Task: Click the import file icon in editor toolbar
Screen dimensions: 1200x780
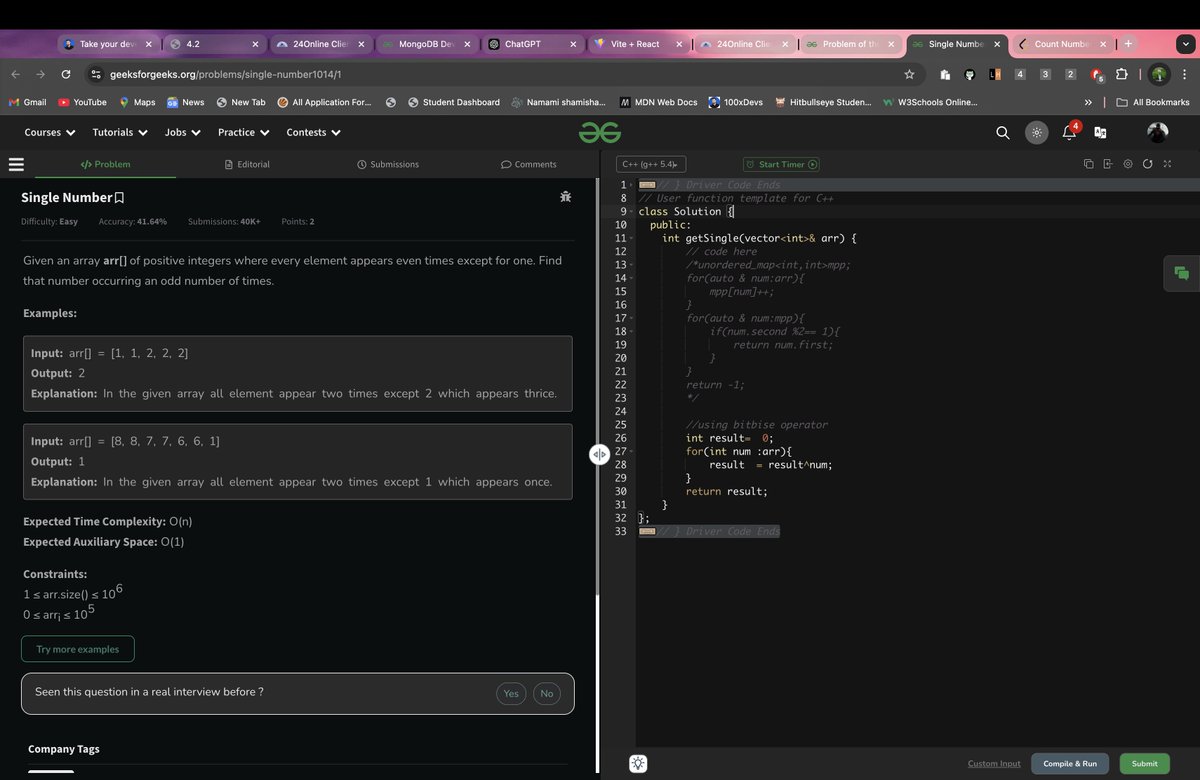Action: (1107, 164)
